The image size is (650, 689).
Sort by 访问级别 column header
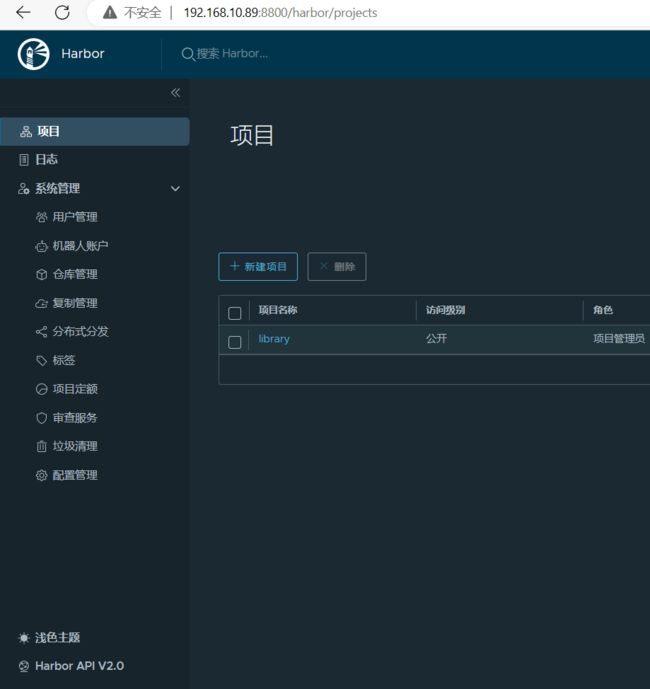(x=445, y=310)
